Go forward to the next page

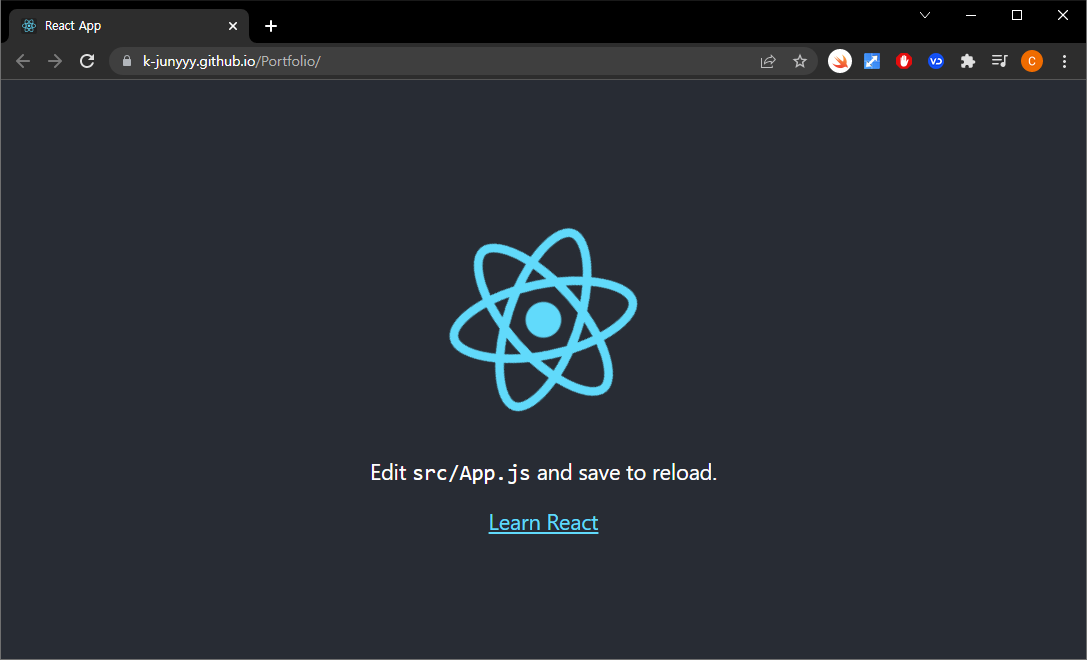tap(55, 61)
